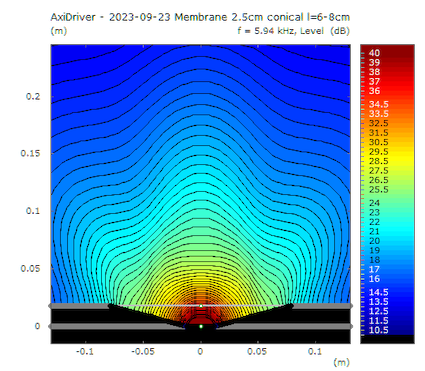Click the '0.15' vertical axis tick label

click(x=30, y=154)
